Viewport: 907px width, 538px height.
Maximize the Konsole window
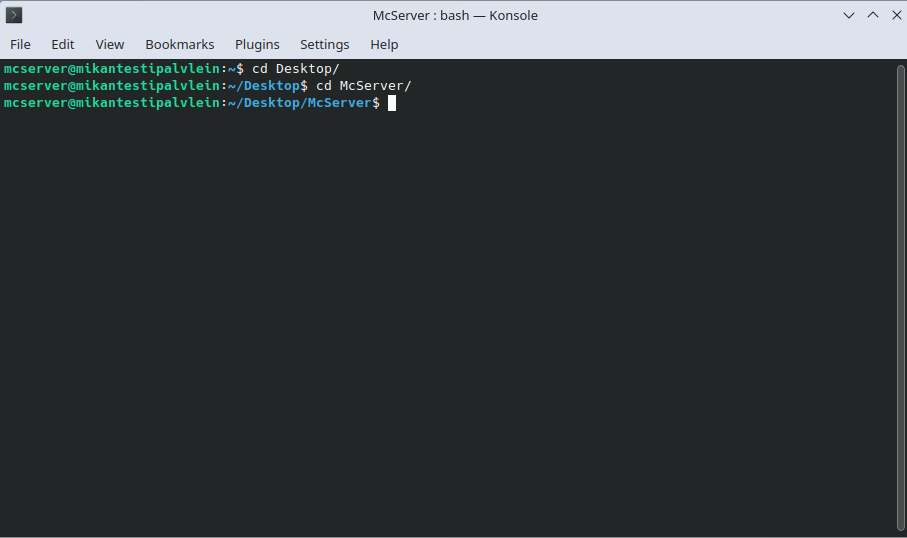click(872, 15)
